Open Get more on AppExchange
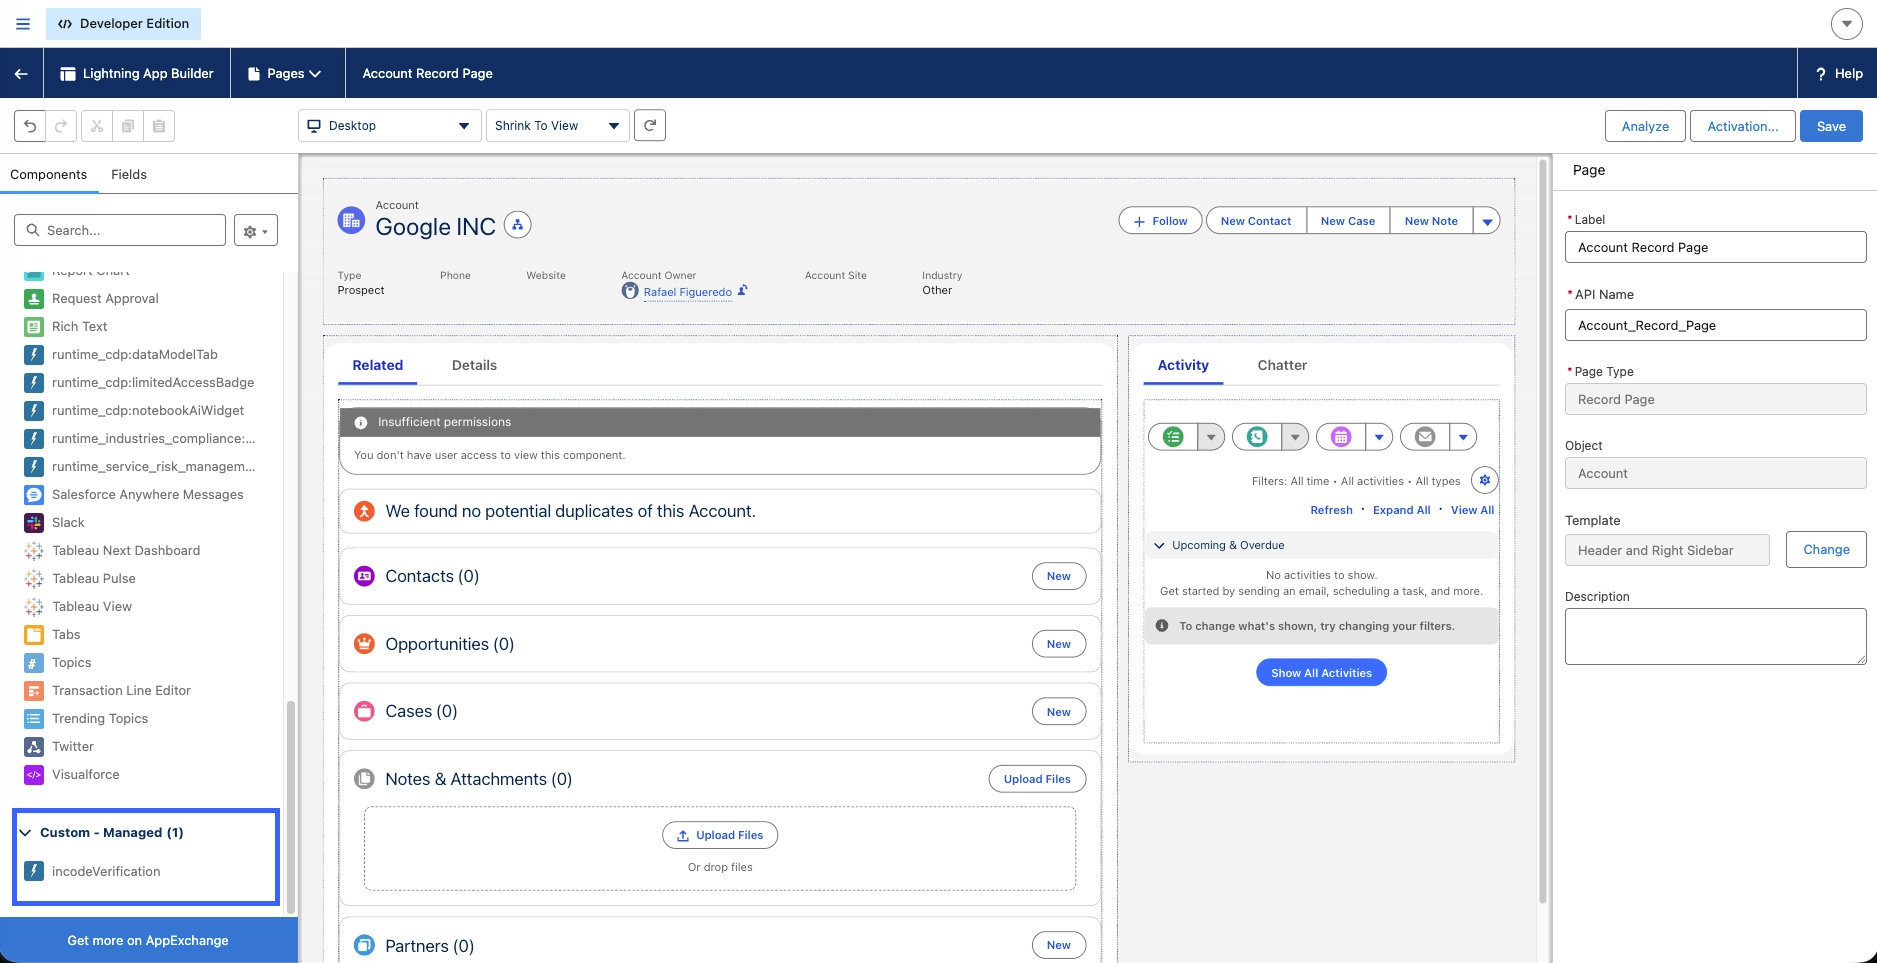 click(x=148, y=941)
